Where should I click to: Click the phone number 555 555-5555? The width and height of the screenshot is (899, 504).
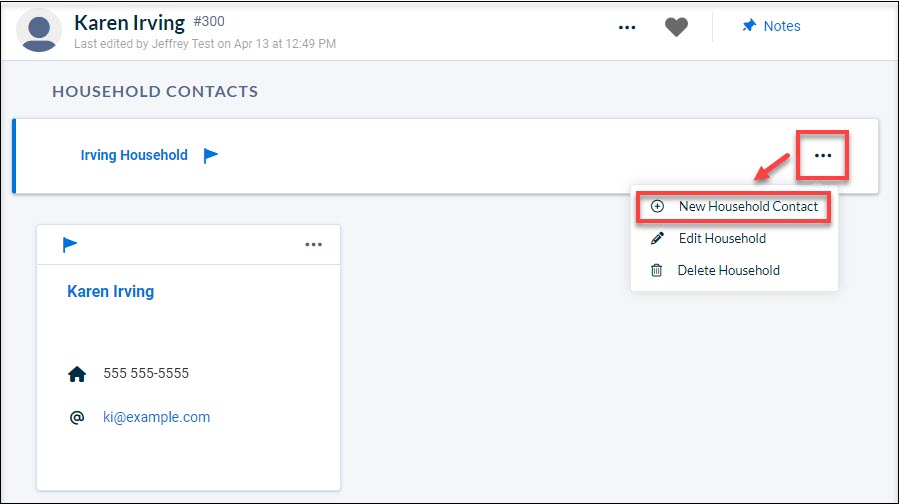tap(146, 373)
